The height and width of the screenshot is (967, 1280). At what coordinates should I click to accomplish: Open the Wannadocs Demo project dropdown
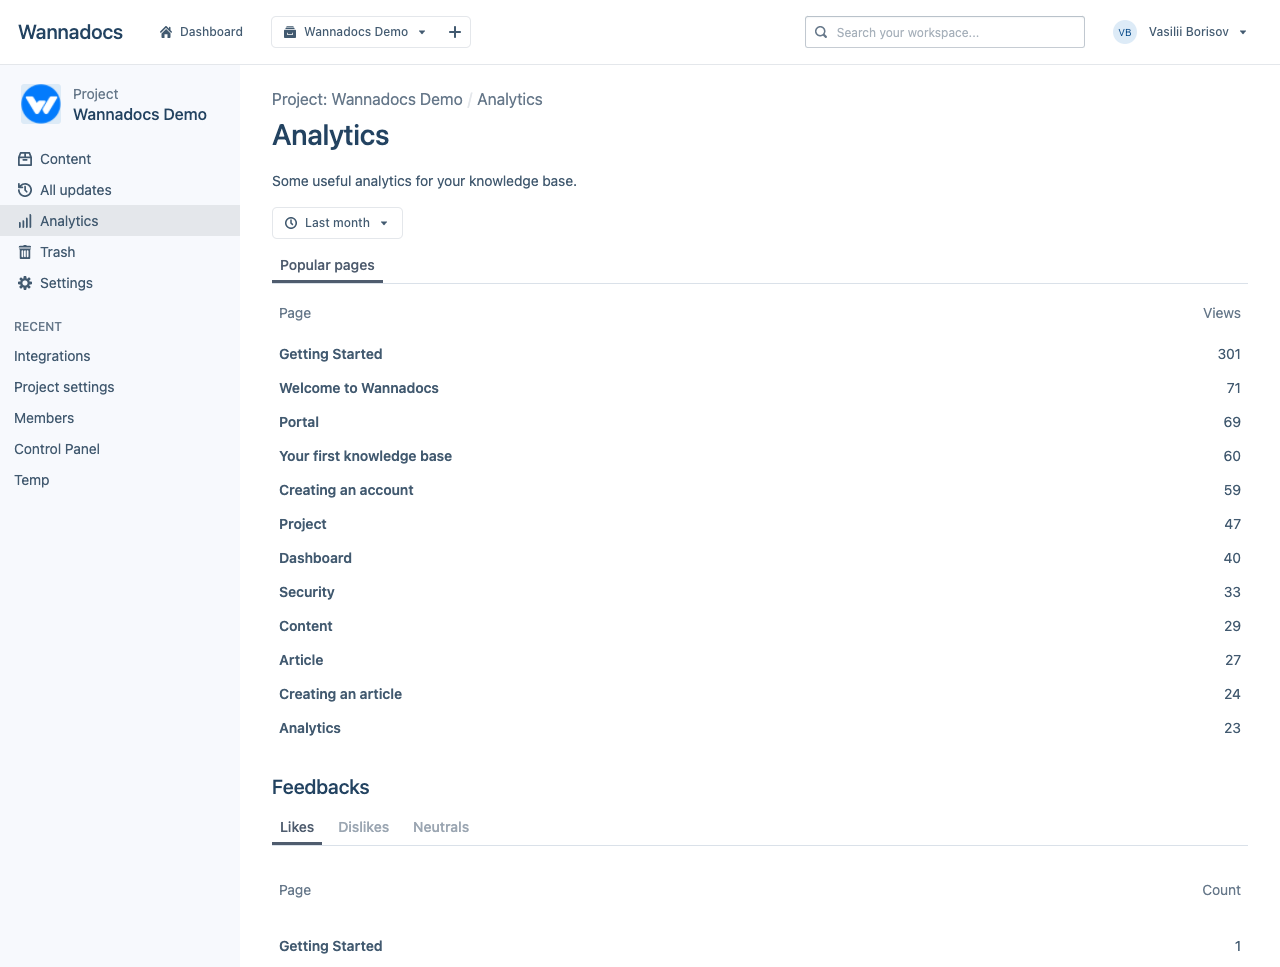356,32
